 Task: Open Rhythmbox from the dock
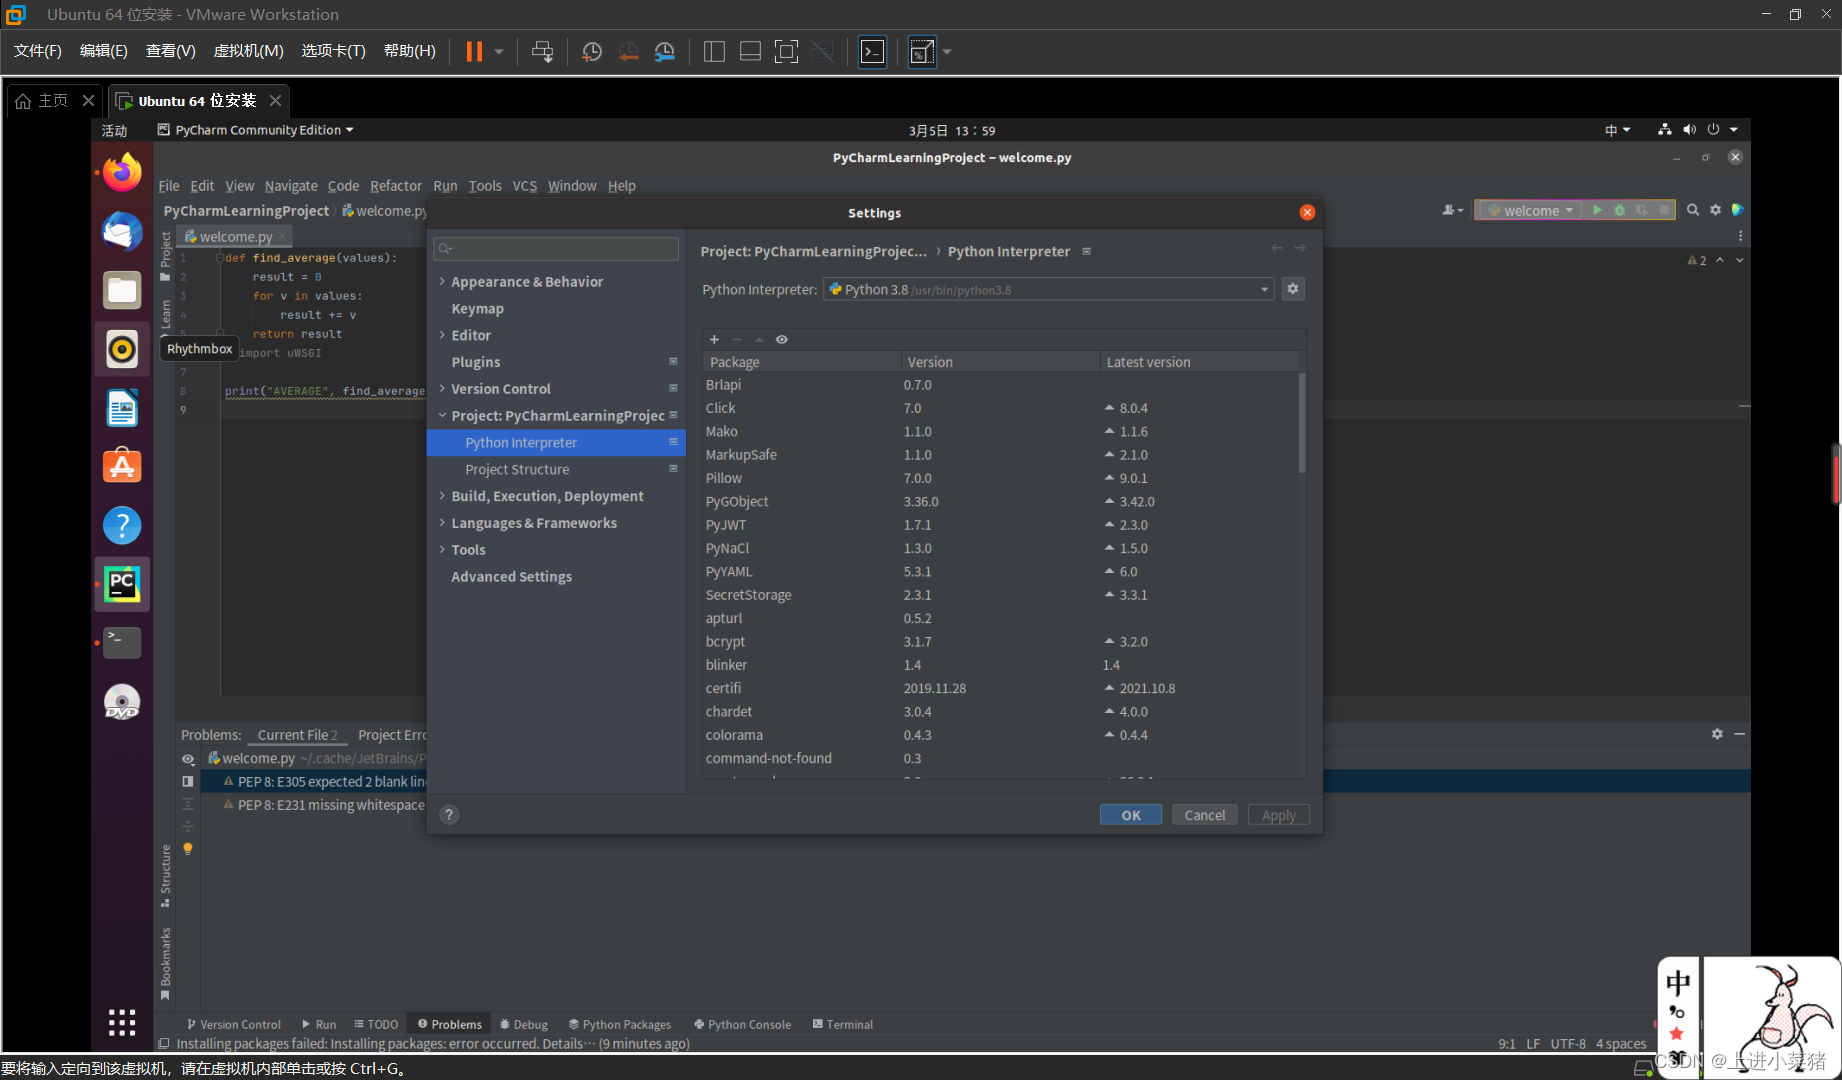click(121, 348)
